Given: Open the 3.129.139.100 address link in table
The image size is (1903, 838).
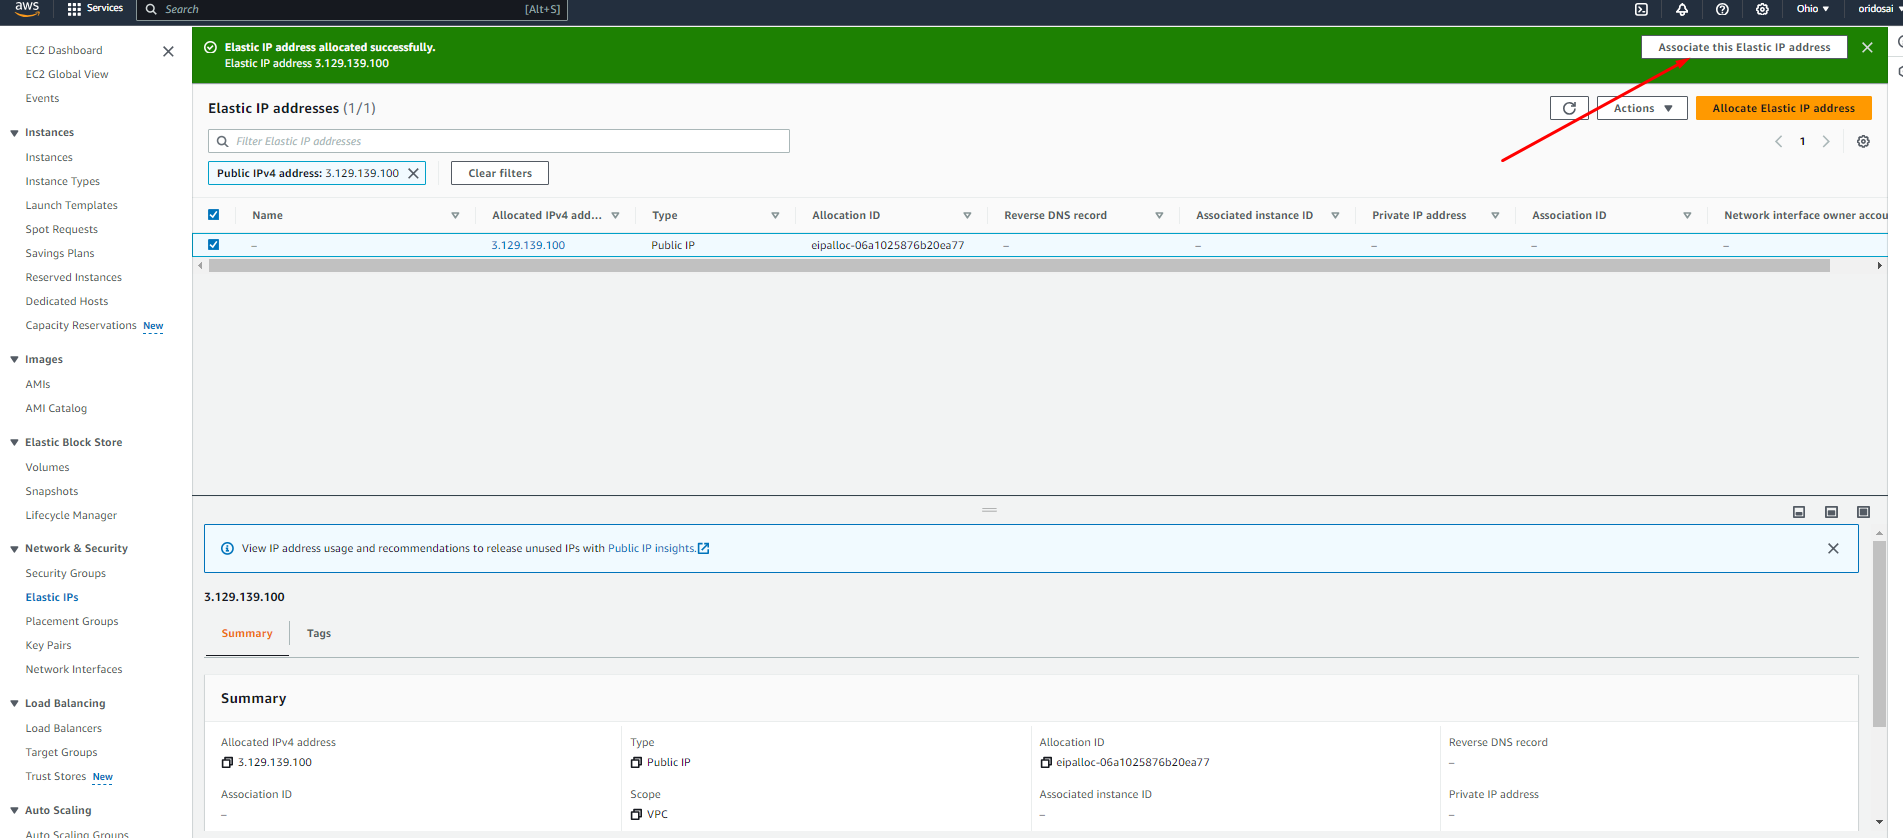Looking at the screenshot, I should pos(528,245).
